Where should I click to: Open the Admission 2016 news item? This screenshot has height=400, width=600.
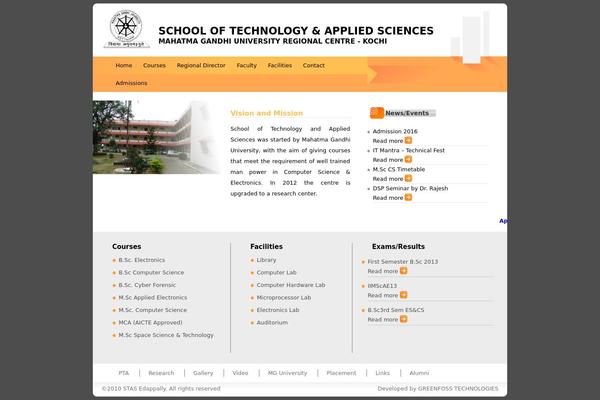coord(395,131)
